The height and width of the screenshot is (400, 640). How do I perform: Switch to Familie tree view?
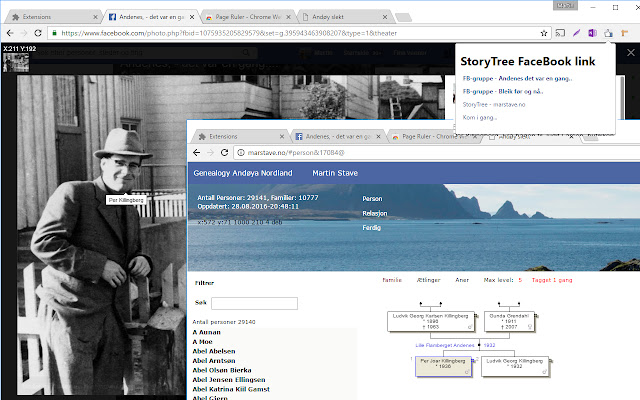coord(392,280)
